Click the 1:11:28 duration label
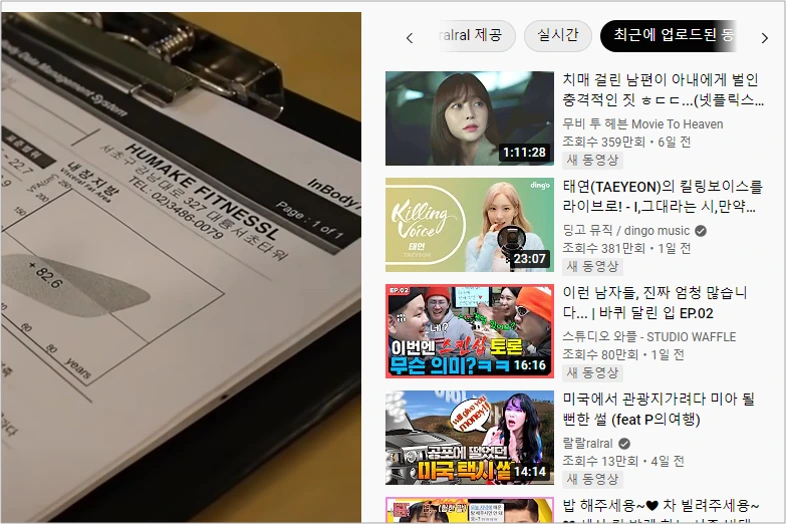The width and height of the screenshot is (786, 524). pos(524,152)
